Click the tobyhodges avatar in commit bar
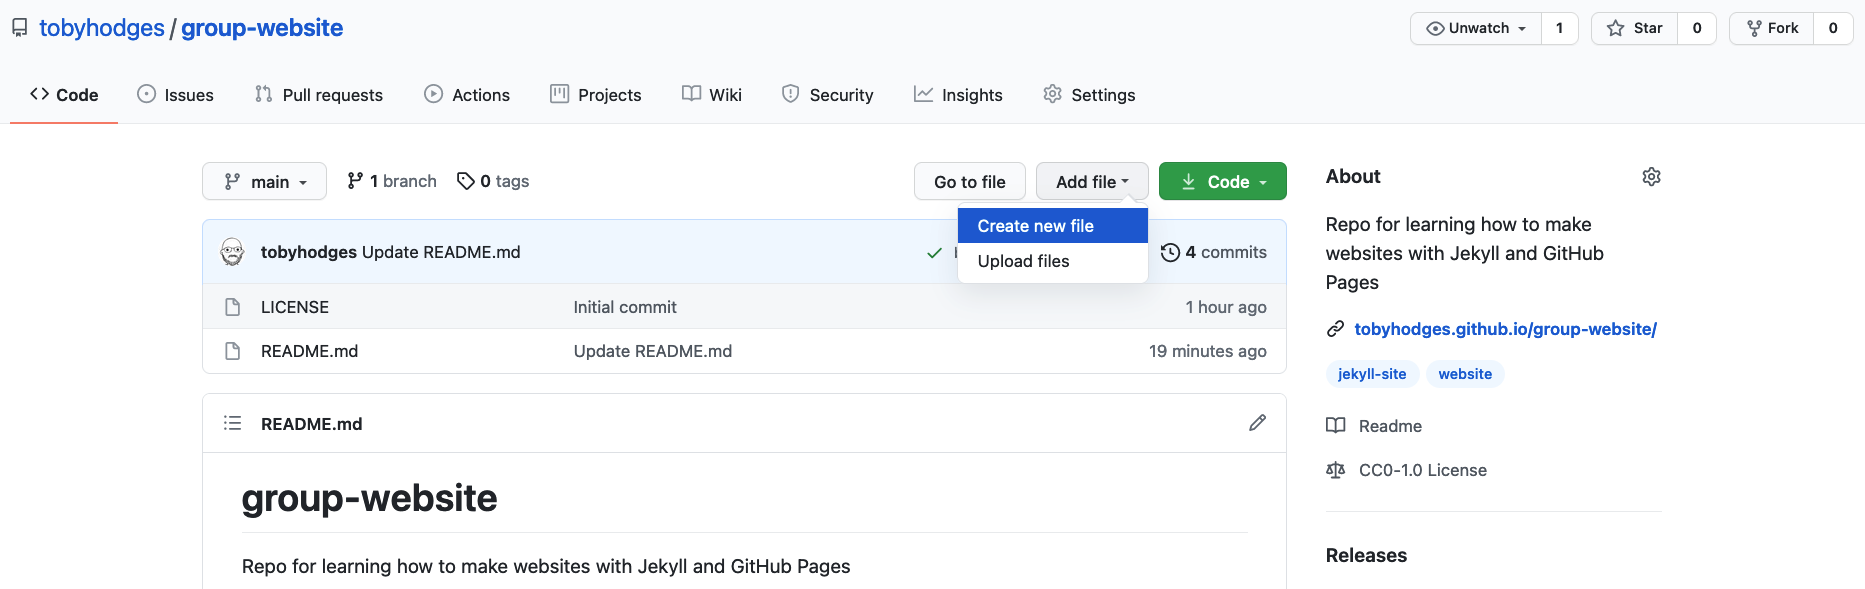The height and width of the screenshot is (589, 1865). click(232, 252)
